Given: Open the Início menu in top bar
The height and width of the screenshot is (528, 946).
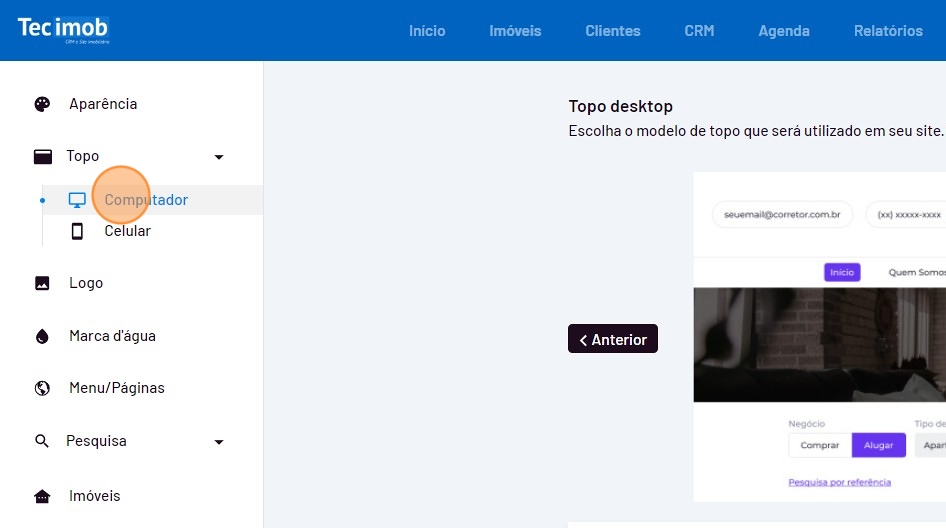Looking at the screenshot, I should point(427,31).
